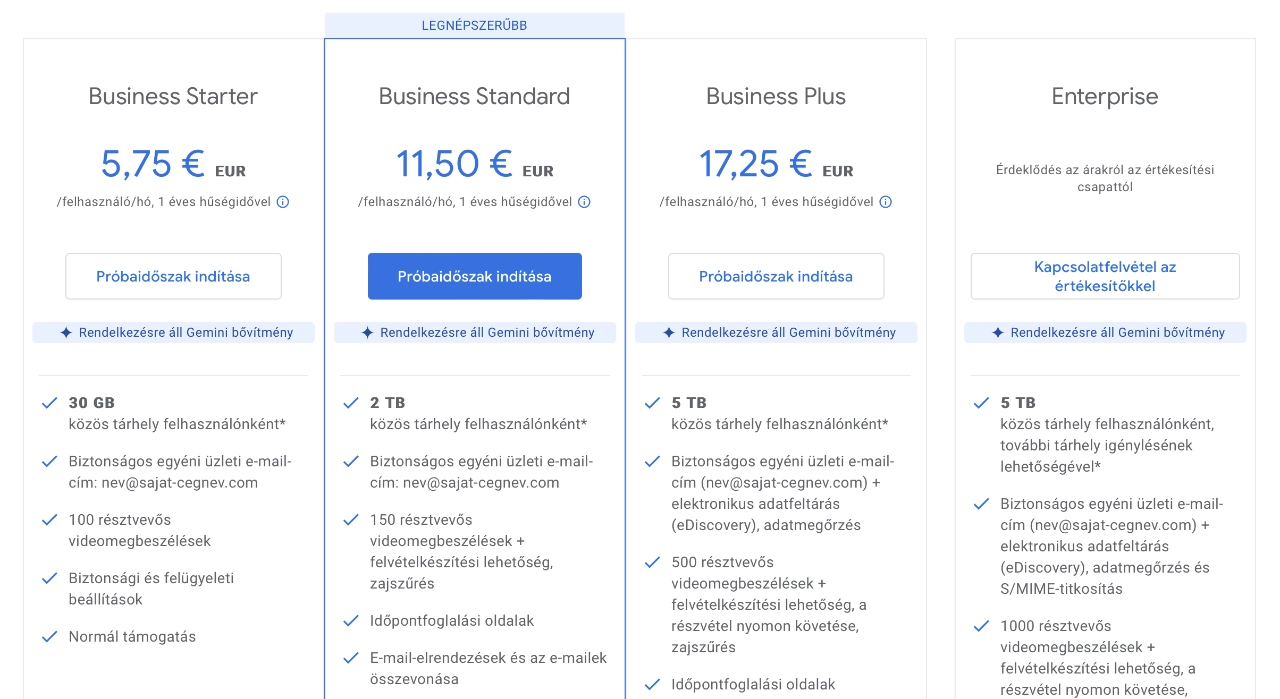Image resolution: width=1280 pixels, height=699 pixels.
Task: Click the Gemini sparkle icon in Business Standard column
Action: [367, 332]
